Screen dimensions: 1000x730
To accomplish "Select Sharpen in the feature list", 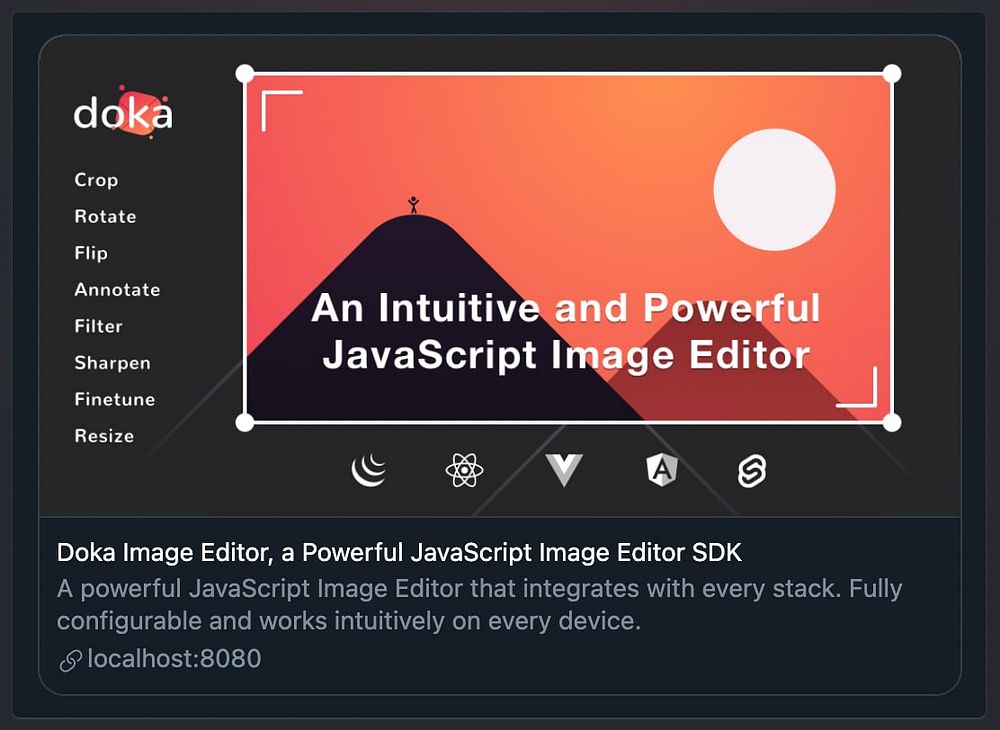I will click(x=112, y=363).
